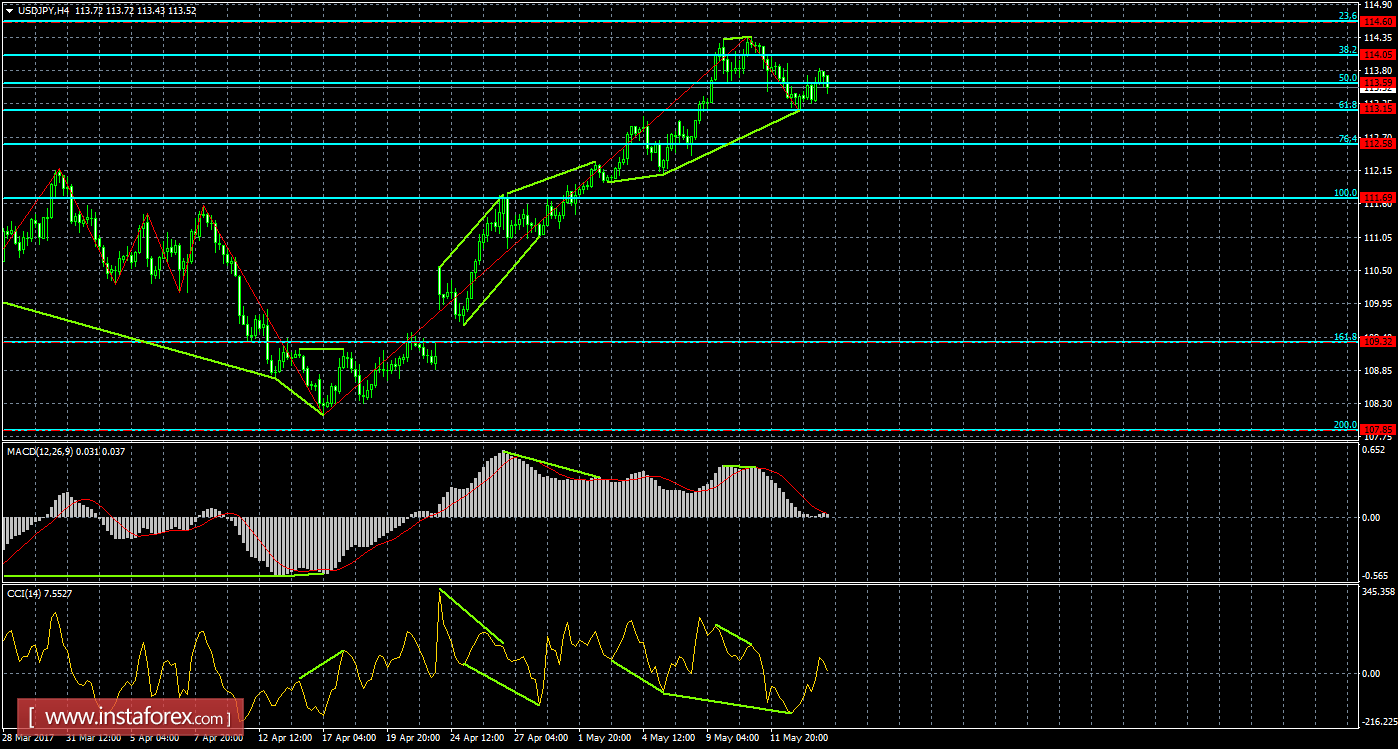Select the 28 Mar 2017 date label
The height and width of the screenshot is (749, 1398).
28,738
